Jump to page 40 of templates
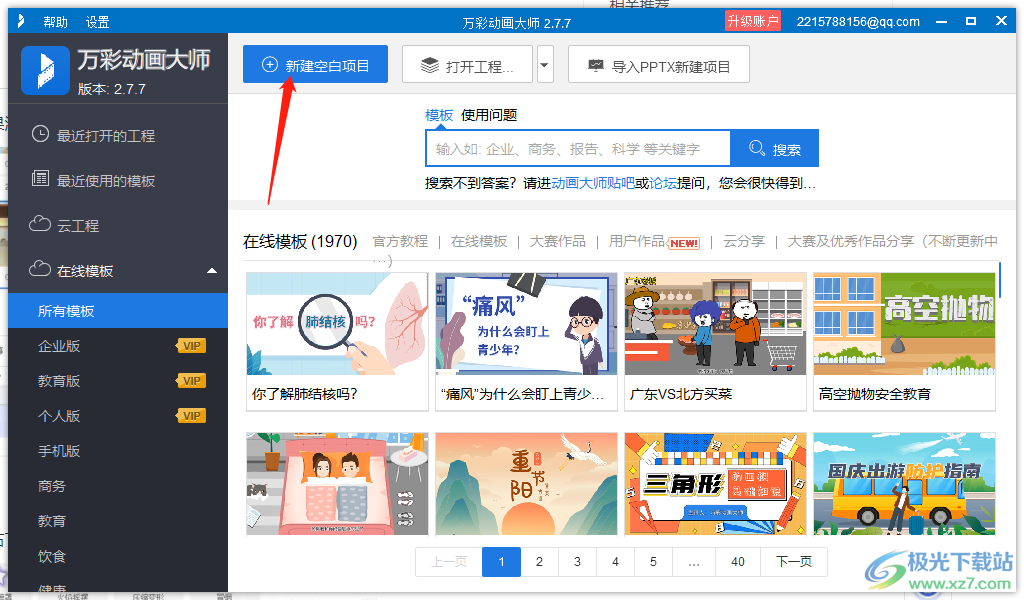Viewport: 1024px width, 600px height. [x=738, y=561]
